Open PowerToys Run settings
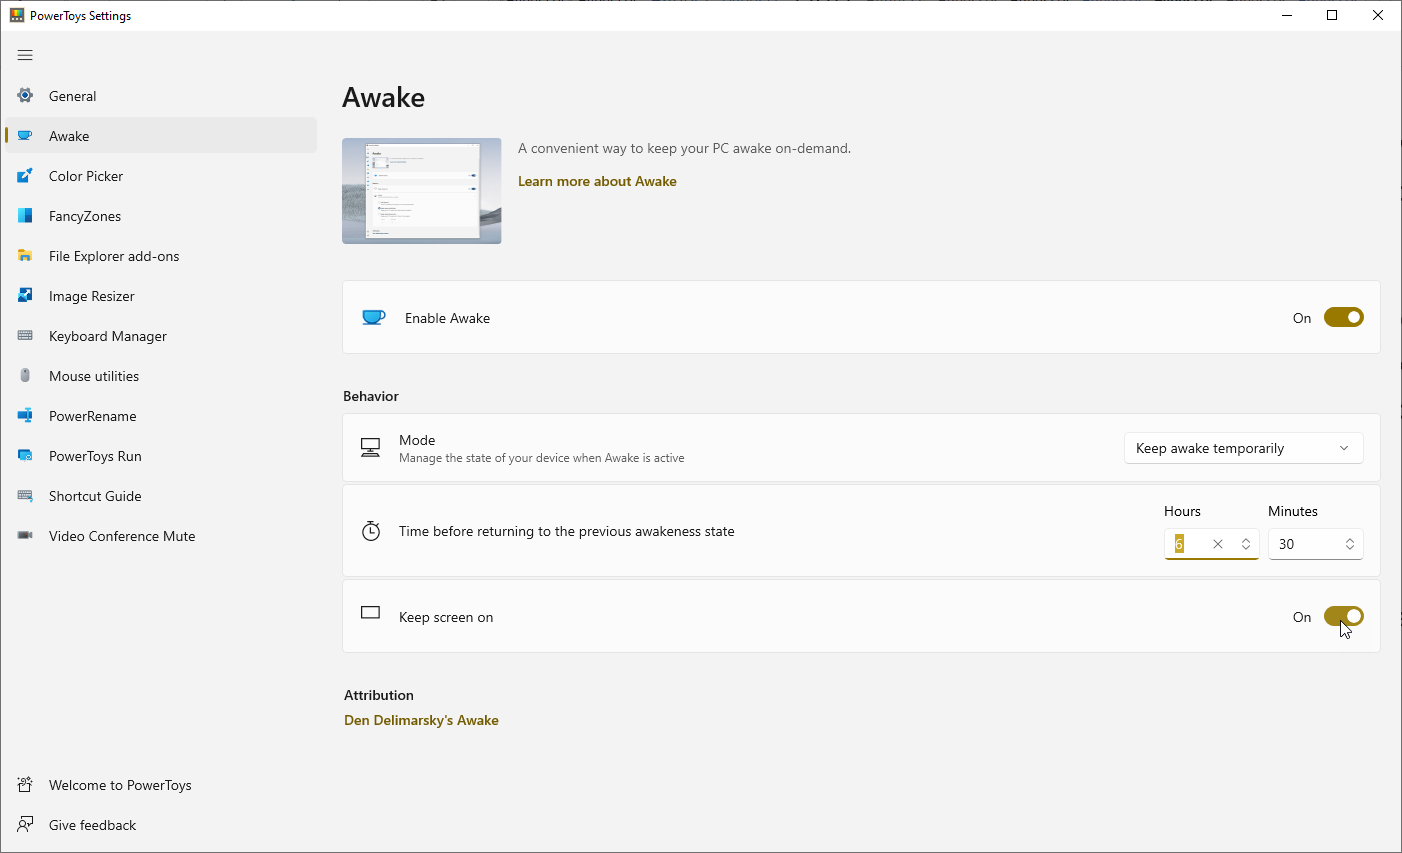This screenshot has height=853, width=1402. [x=161, y=456]
